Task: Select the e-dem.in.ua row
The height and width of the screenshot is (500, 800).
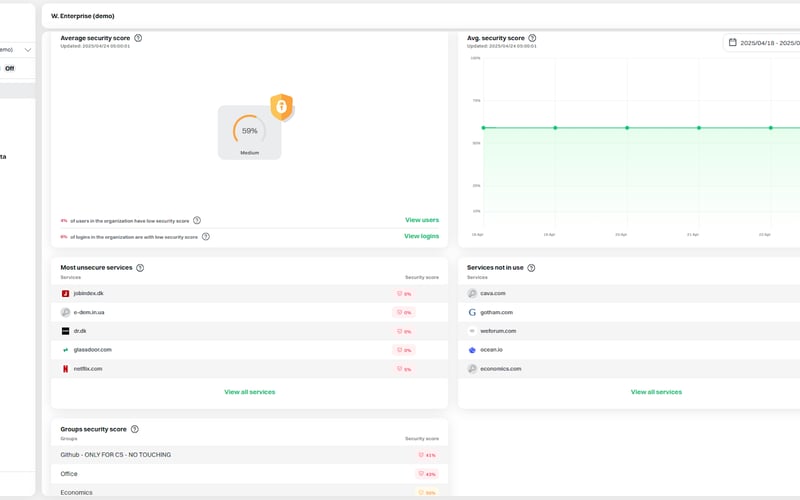Action: click(249, 312)
